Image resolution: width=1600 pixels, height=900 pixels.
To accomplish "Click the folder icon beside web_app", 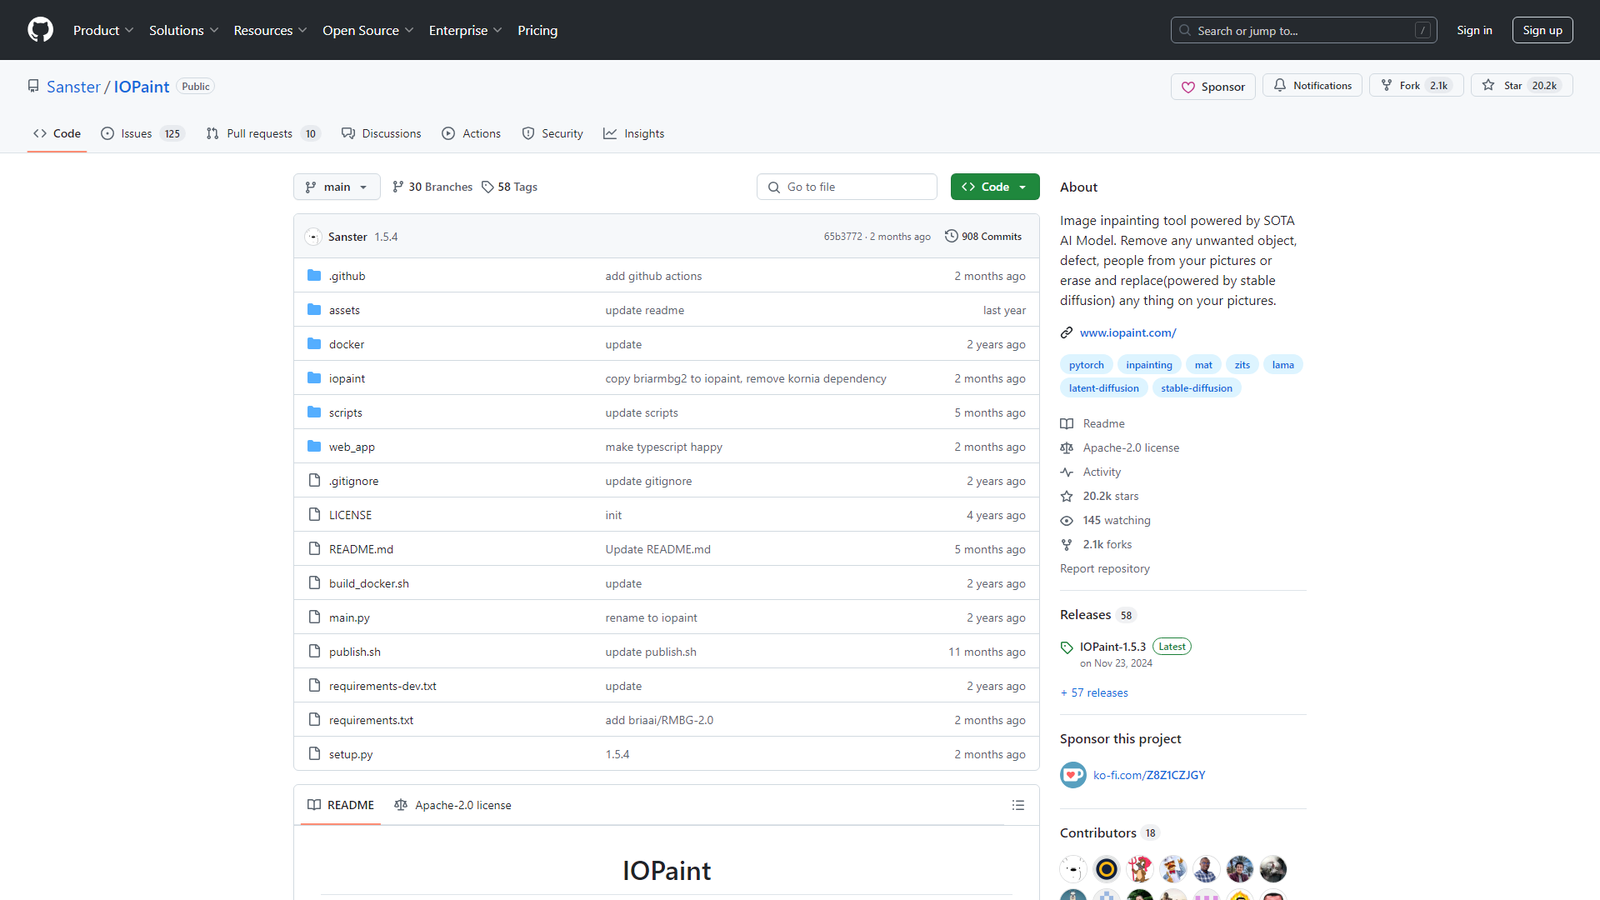I will pyautogui.click(x=314, y=447).
